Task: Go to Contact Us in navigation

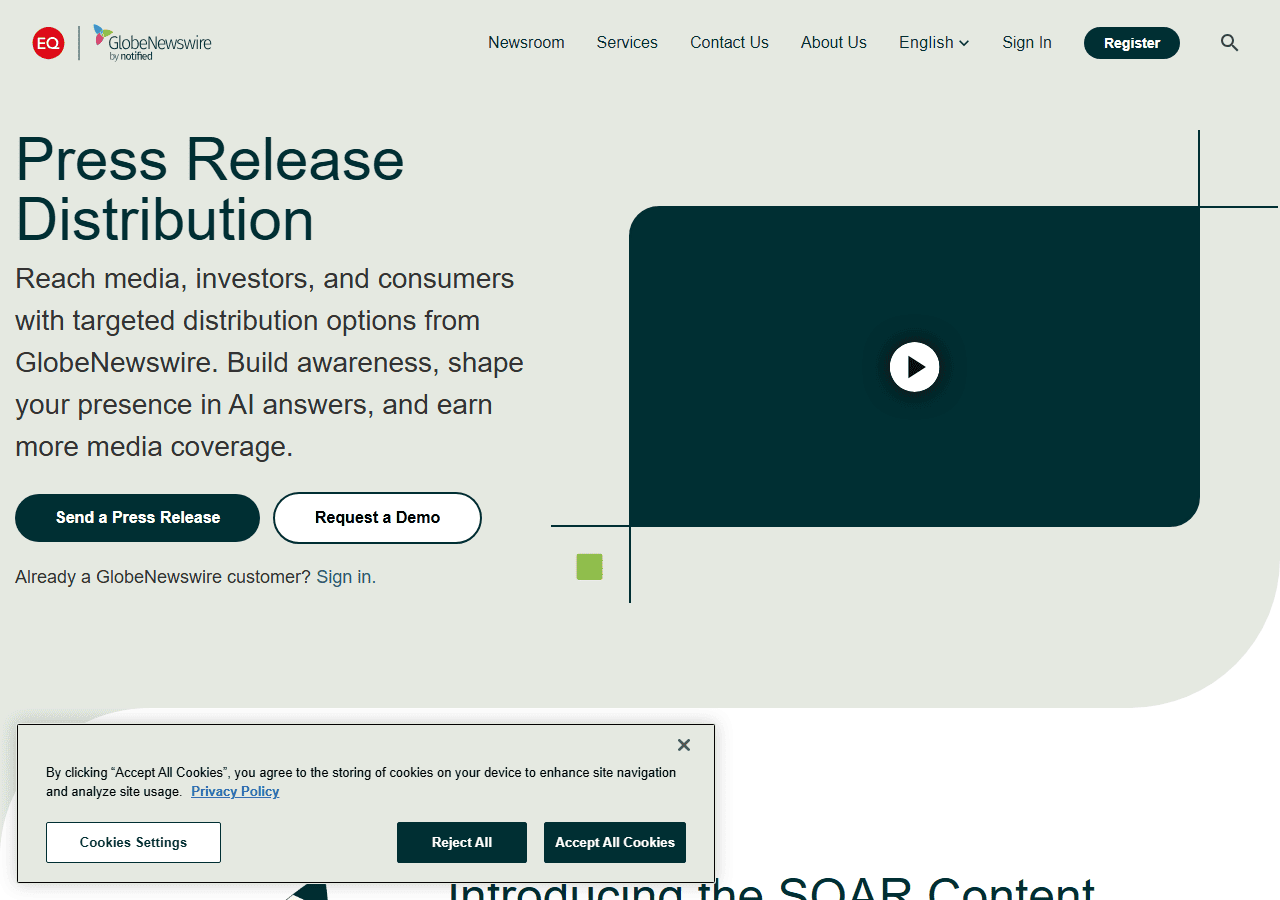Action: [729, 43]
